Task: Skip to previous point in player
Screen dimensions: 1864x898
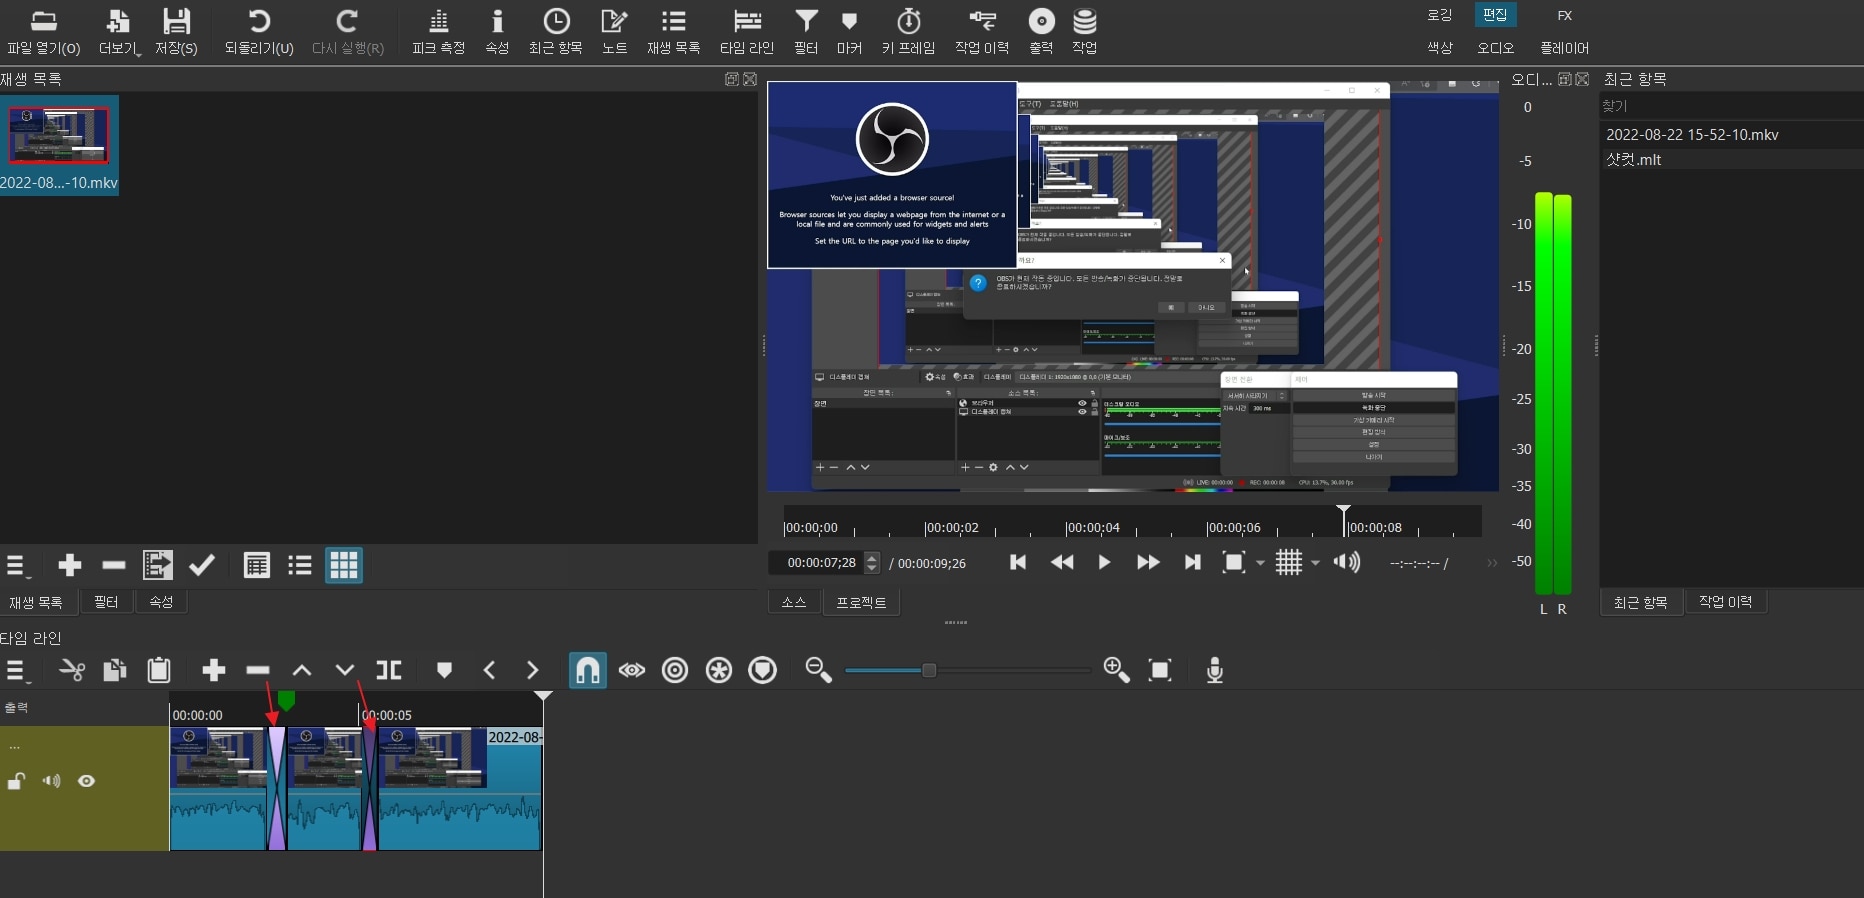Action: coord(1018,562)
